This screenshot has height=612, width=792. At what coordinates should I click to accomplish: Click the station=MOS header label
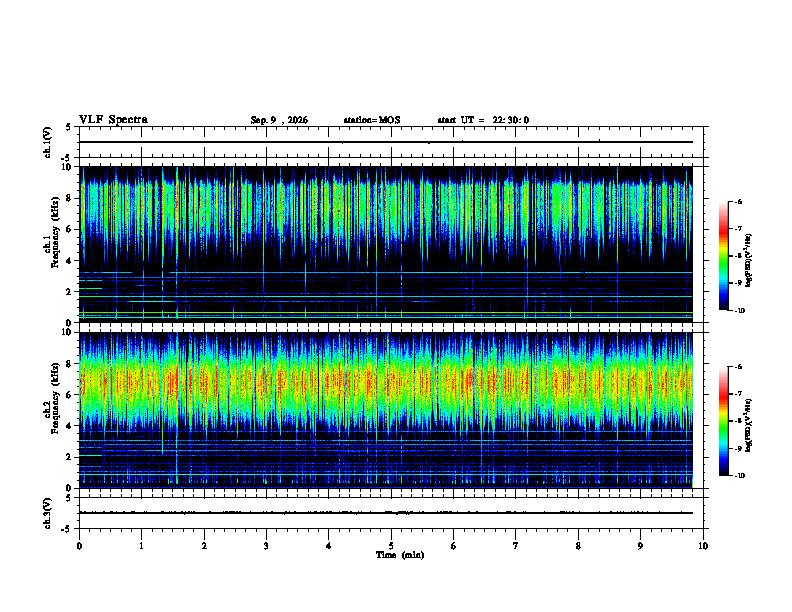point(372,120)
